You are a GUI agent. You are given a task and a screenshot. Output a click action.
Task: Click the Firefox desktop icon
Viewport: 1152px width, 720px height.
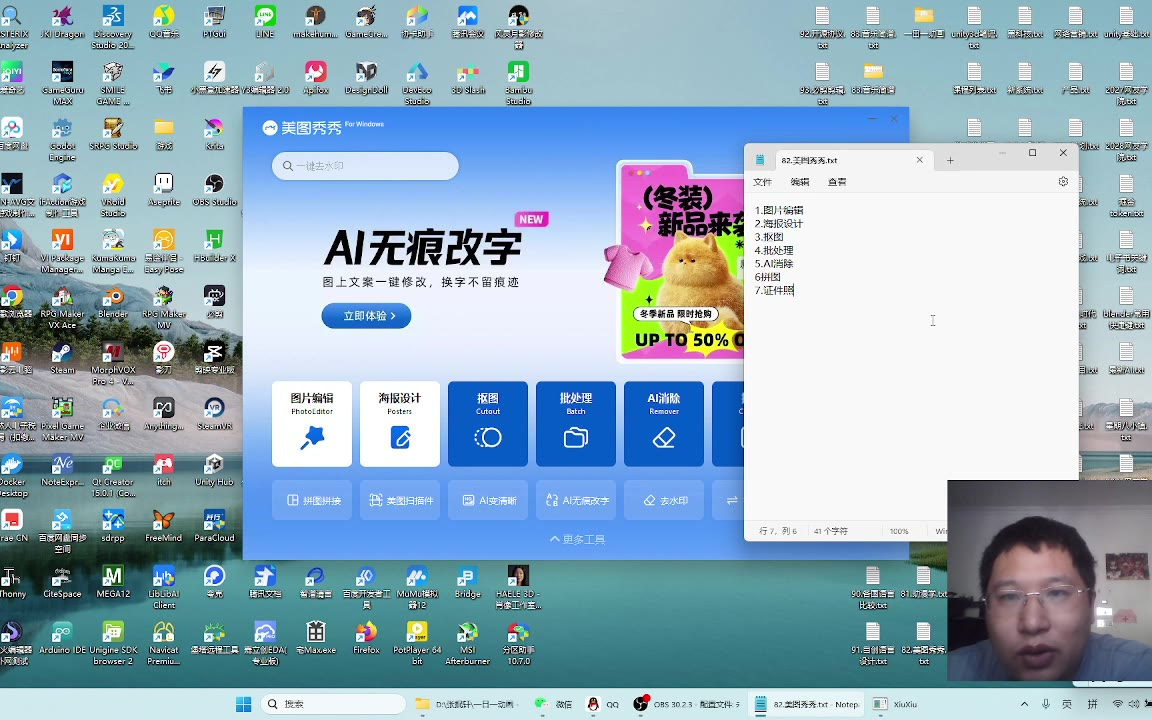point(366,636)
